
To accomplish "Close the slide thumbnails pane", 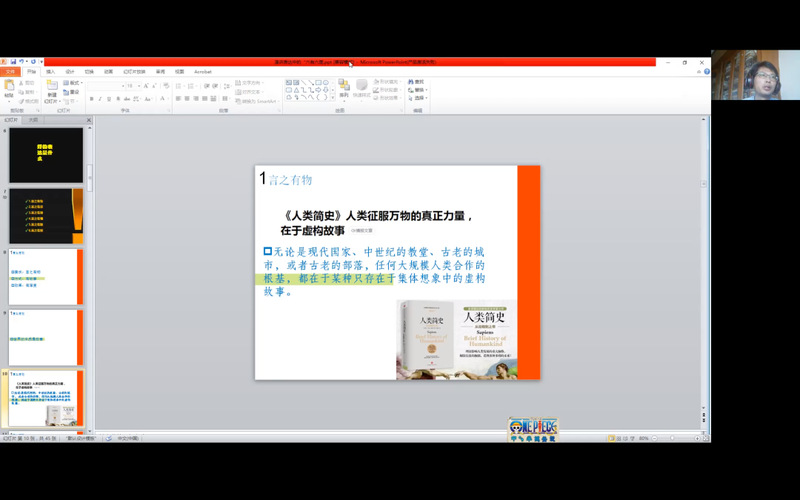I will click(89, 120).
